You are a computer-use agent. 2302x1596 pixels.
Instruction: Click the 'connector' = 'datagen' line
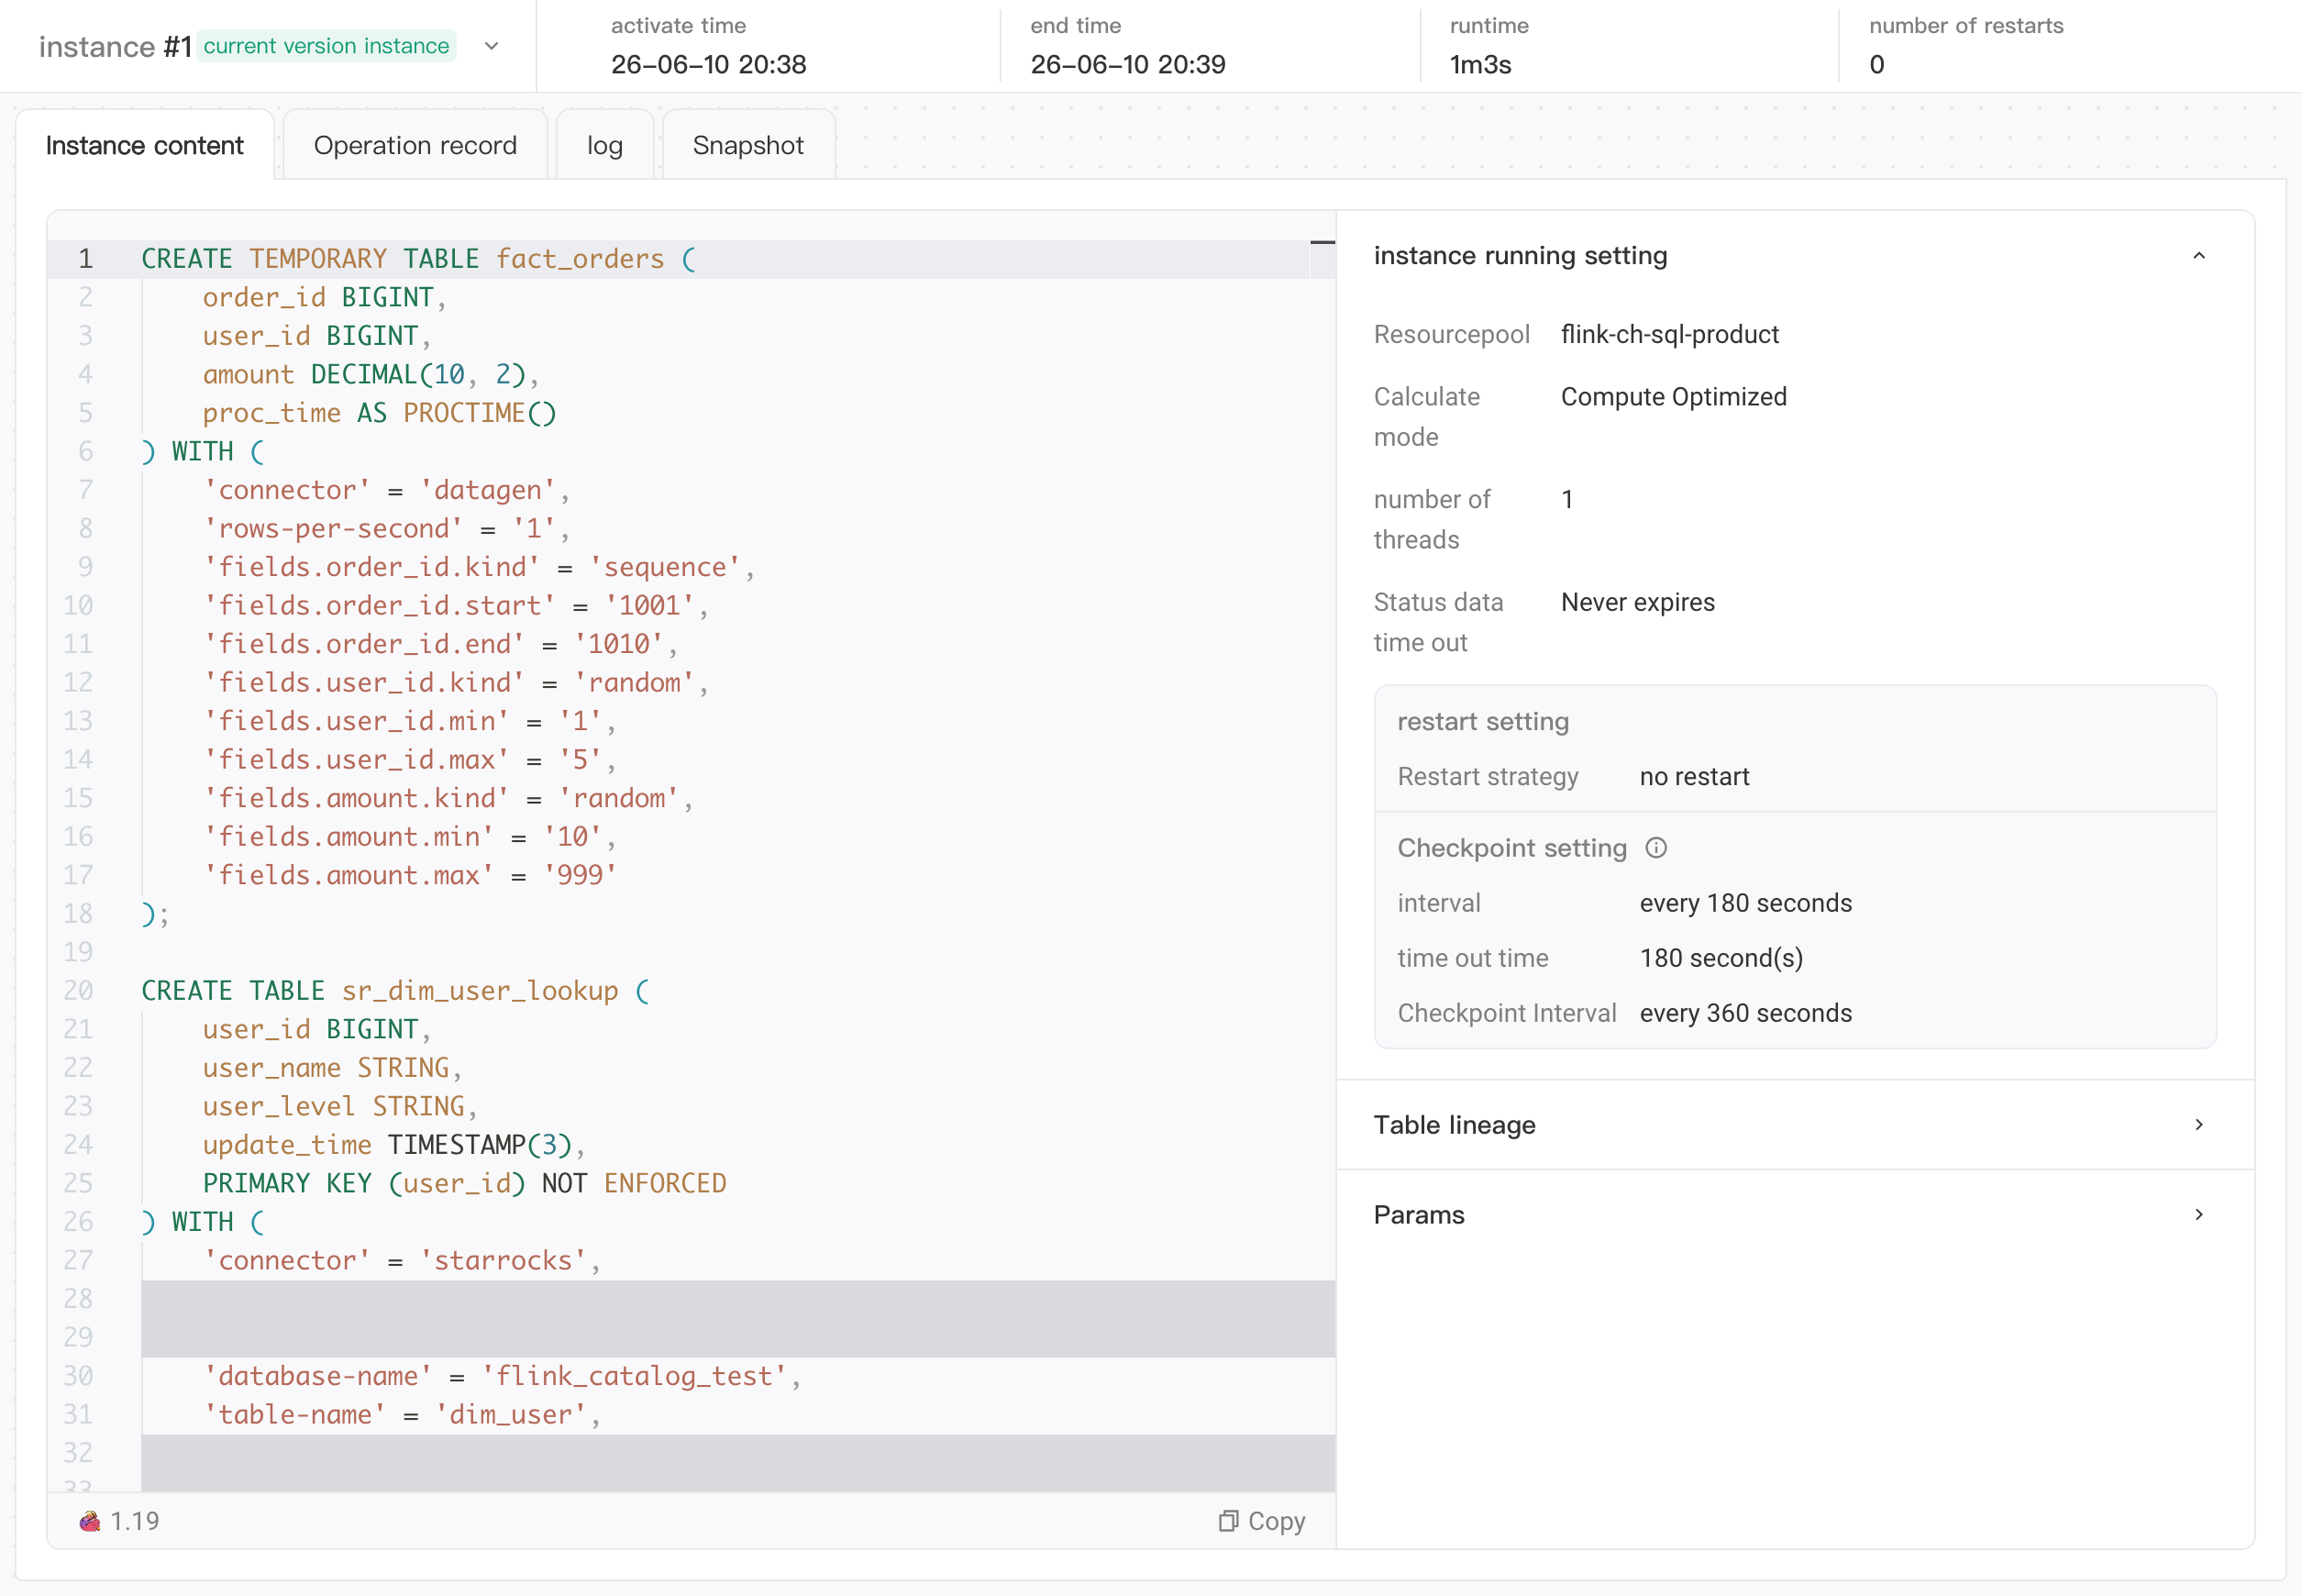tap(386, 490)
